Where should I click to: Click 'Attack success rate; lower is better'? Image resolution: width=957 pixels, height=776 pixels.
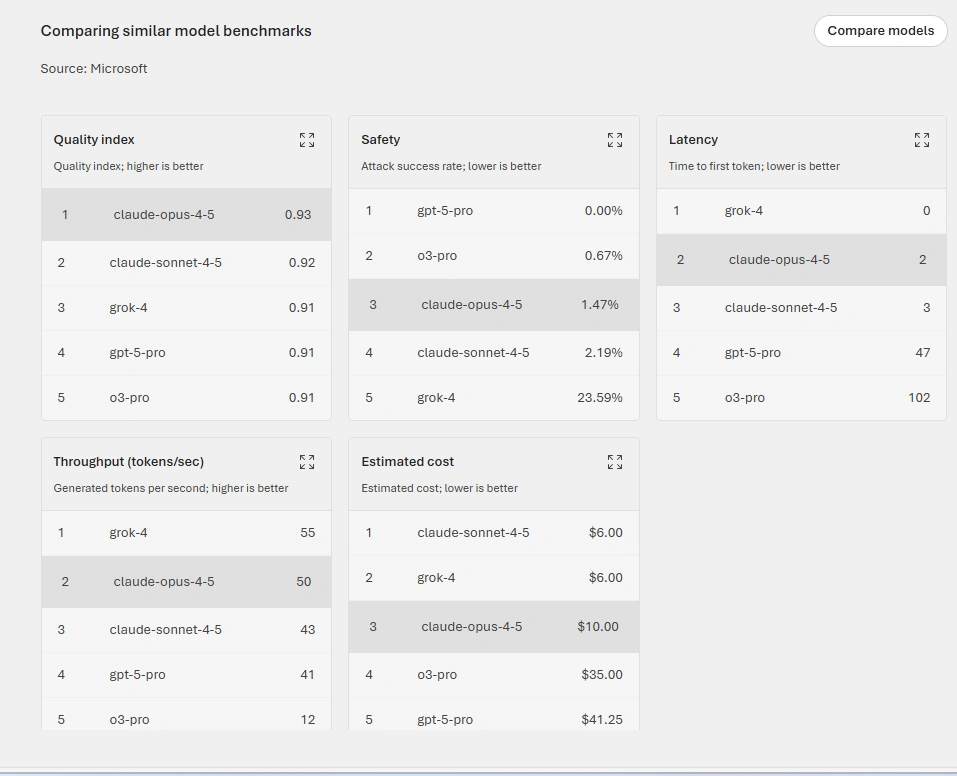(451, 166)
